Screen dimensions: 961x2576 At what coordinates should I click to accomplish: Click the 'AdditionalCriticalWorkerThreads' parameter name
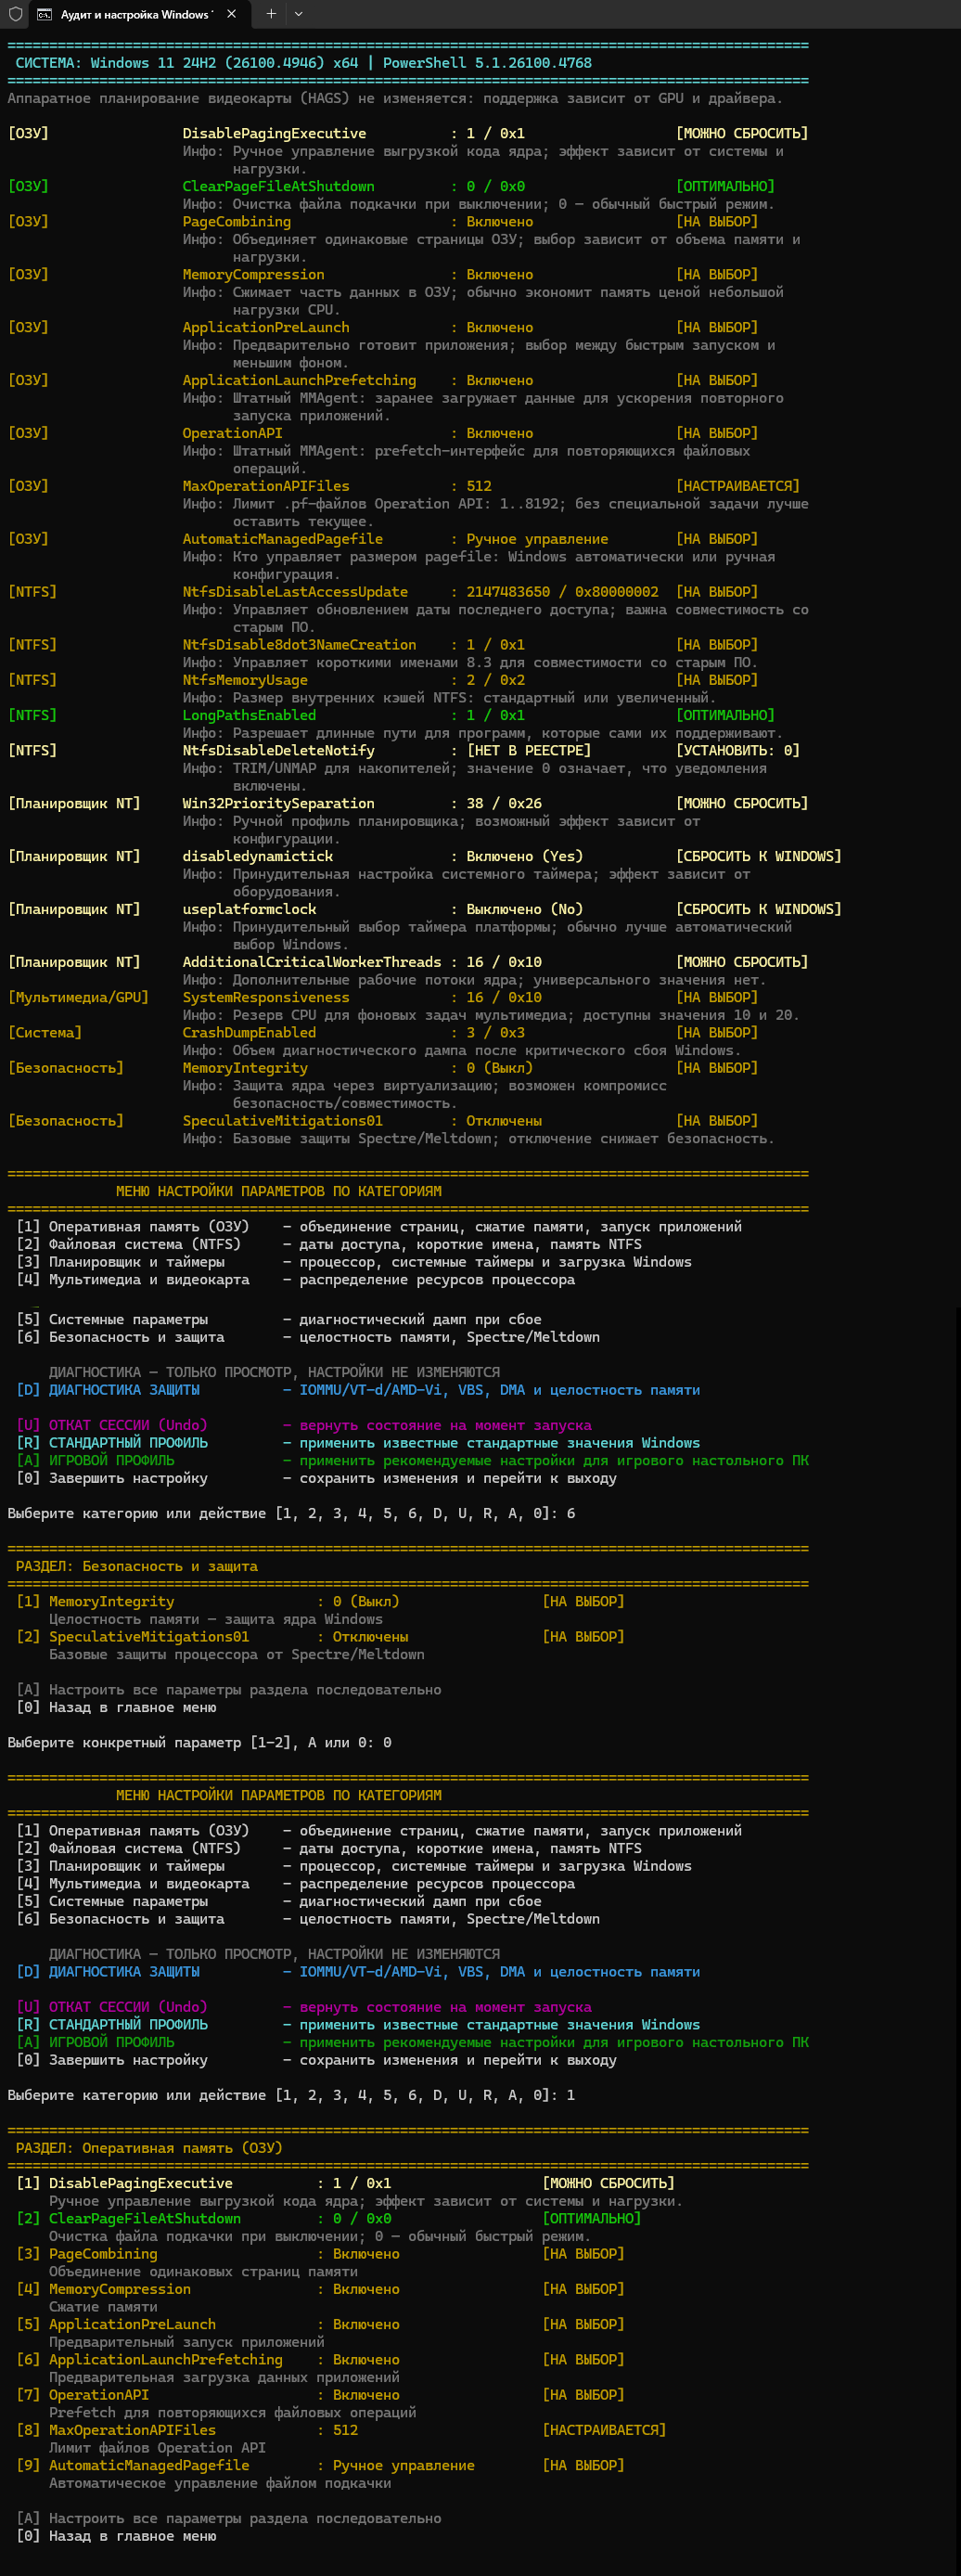312,962
